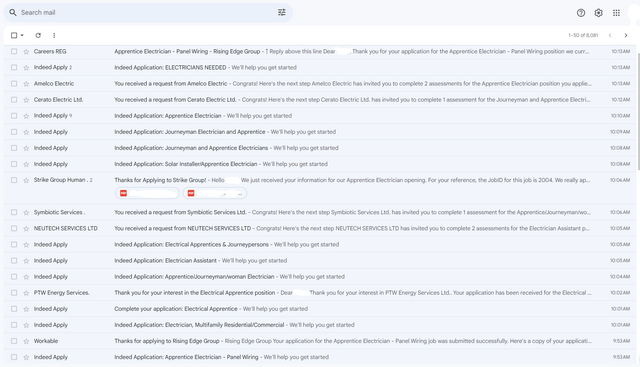640x367 pixels.
Task: Star the Complete your application email
Action: tap(26, 309)
